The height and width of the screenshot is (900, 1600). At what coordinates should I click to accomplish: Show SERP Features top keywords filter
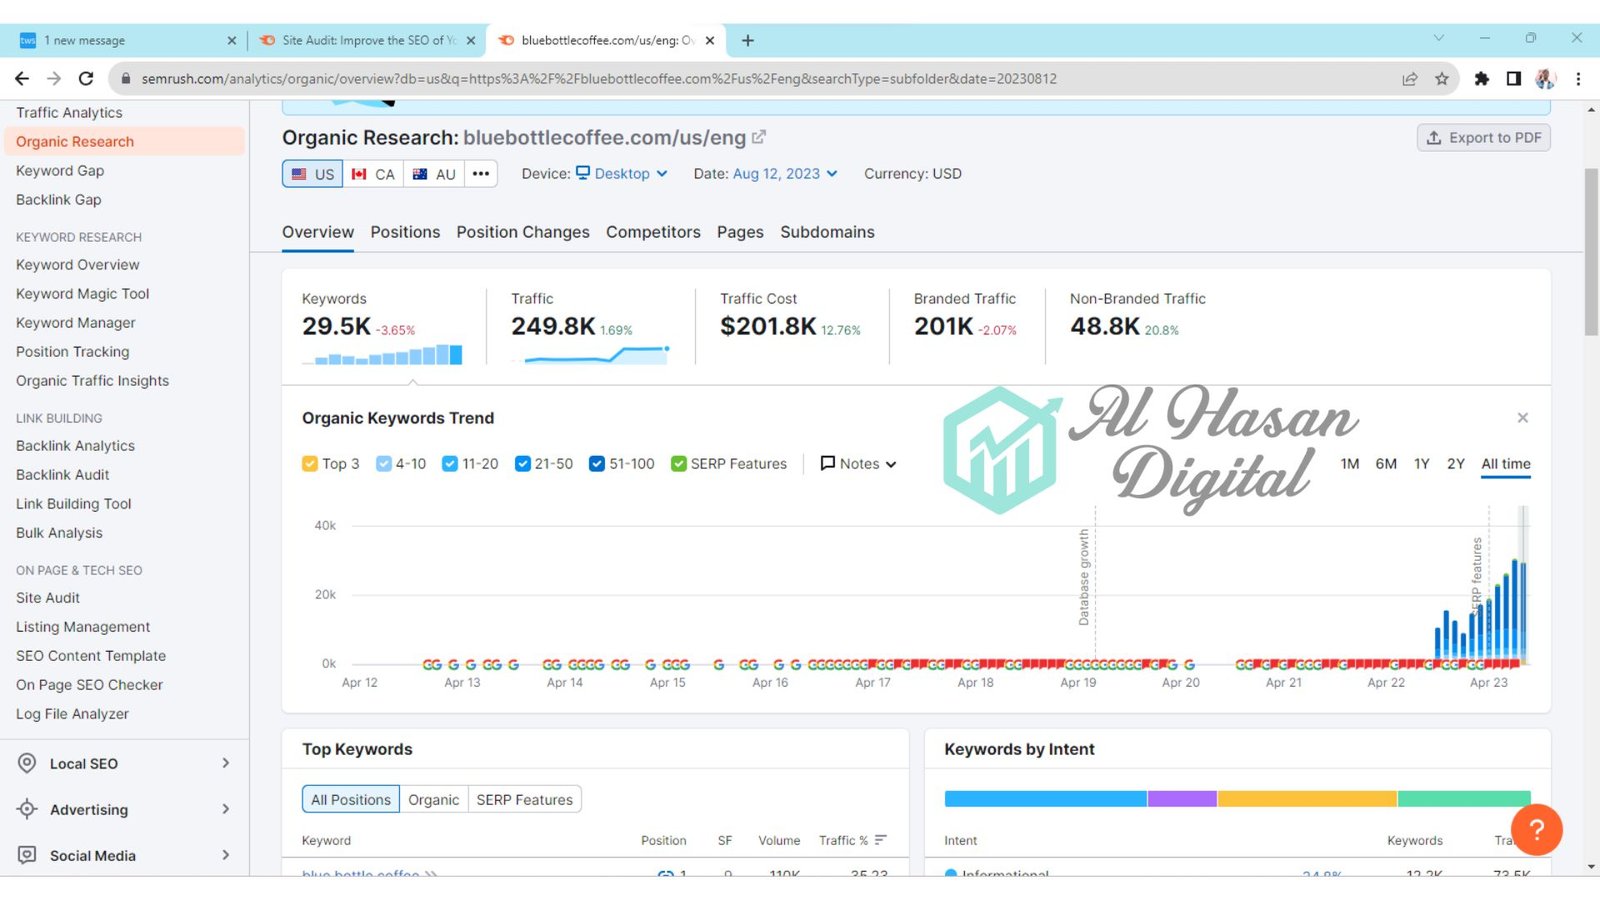[x=525, y=799]
